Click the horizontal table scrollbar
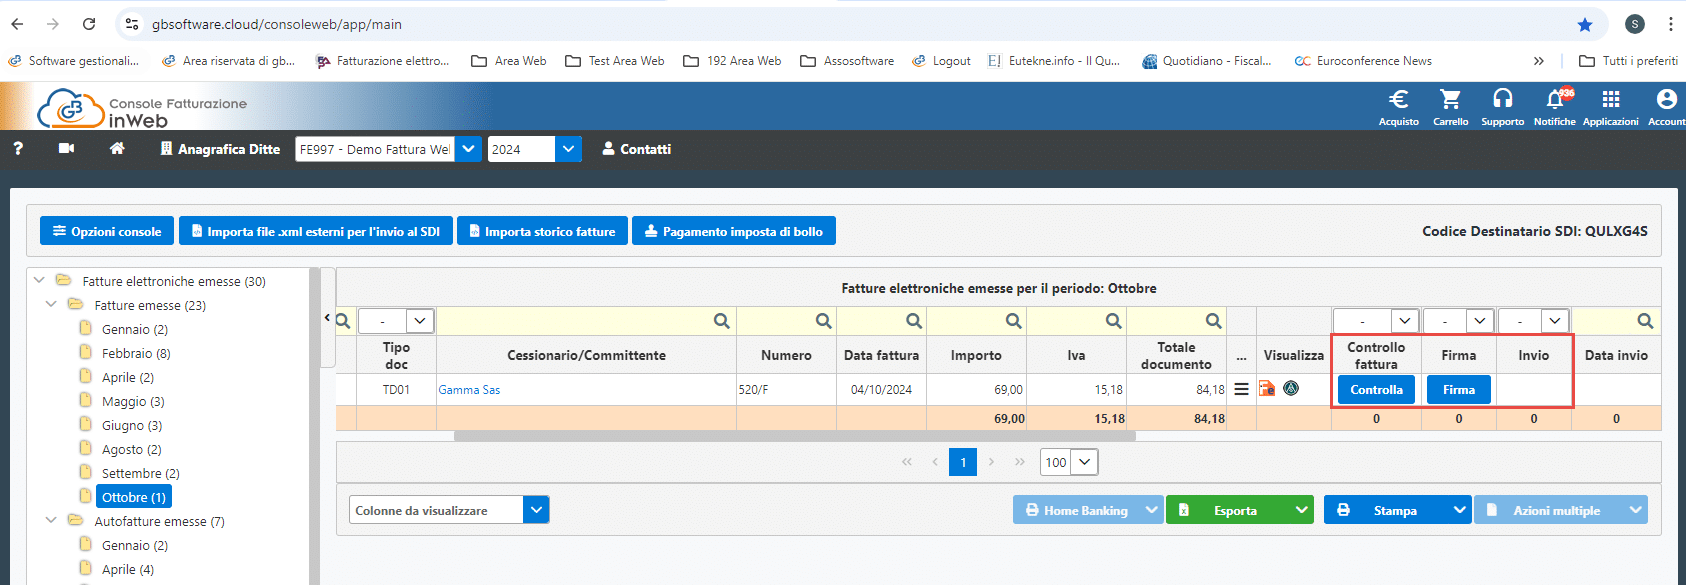This screenshot has width=1686, height=585. tap(794, 436)
